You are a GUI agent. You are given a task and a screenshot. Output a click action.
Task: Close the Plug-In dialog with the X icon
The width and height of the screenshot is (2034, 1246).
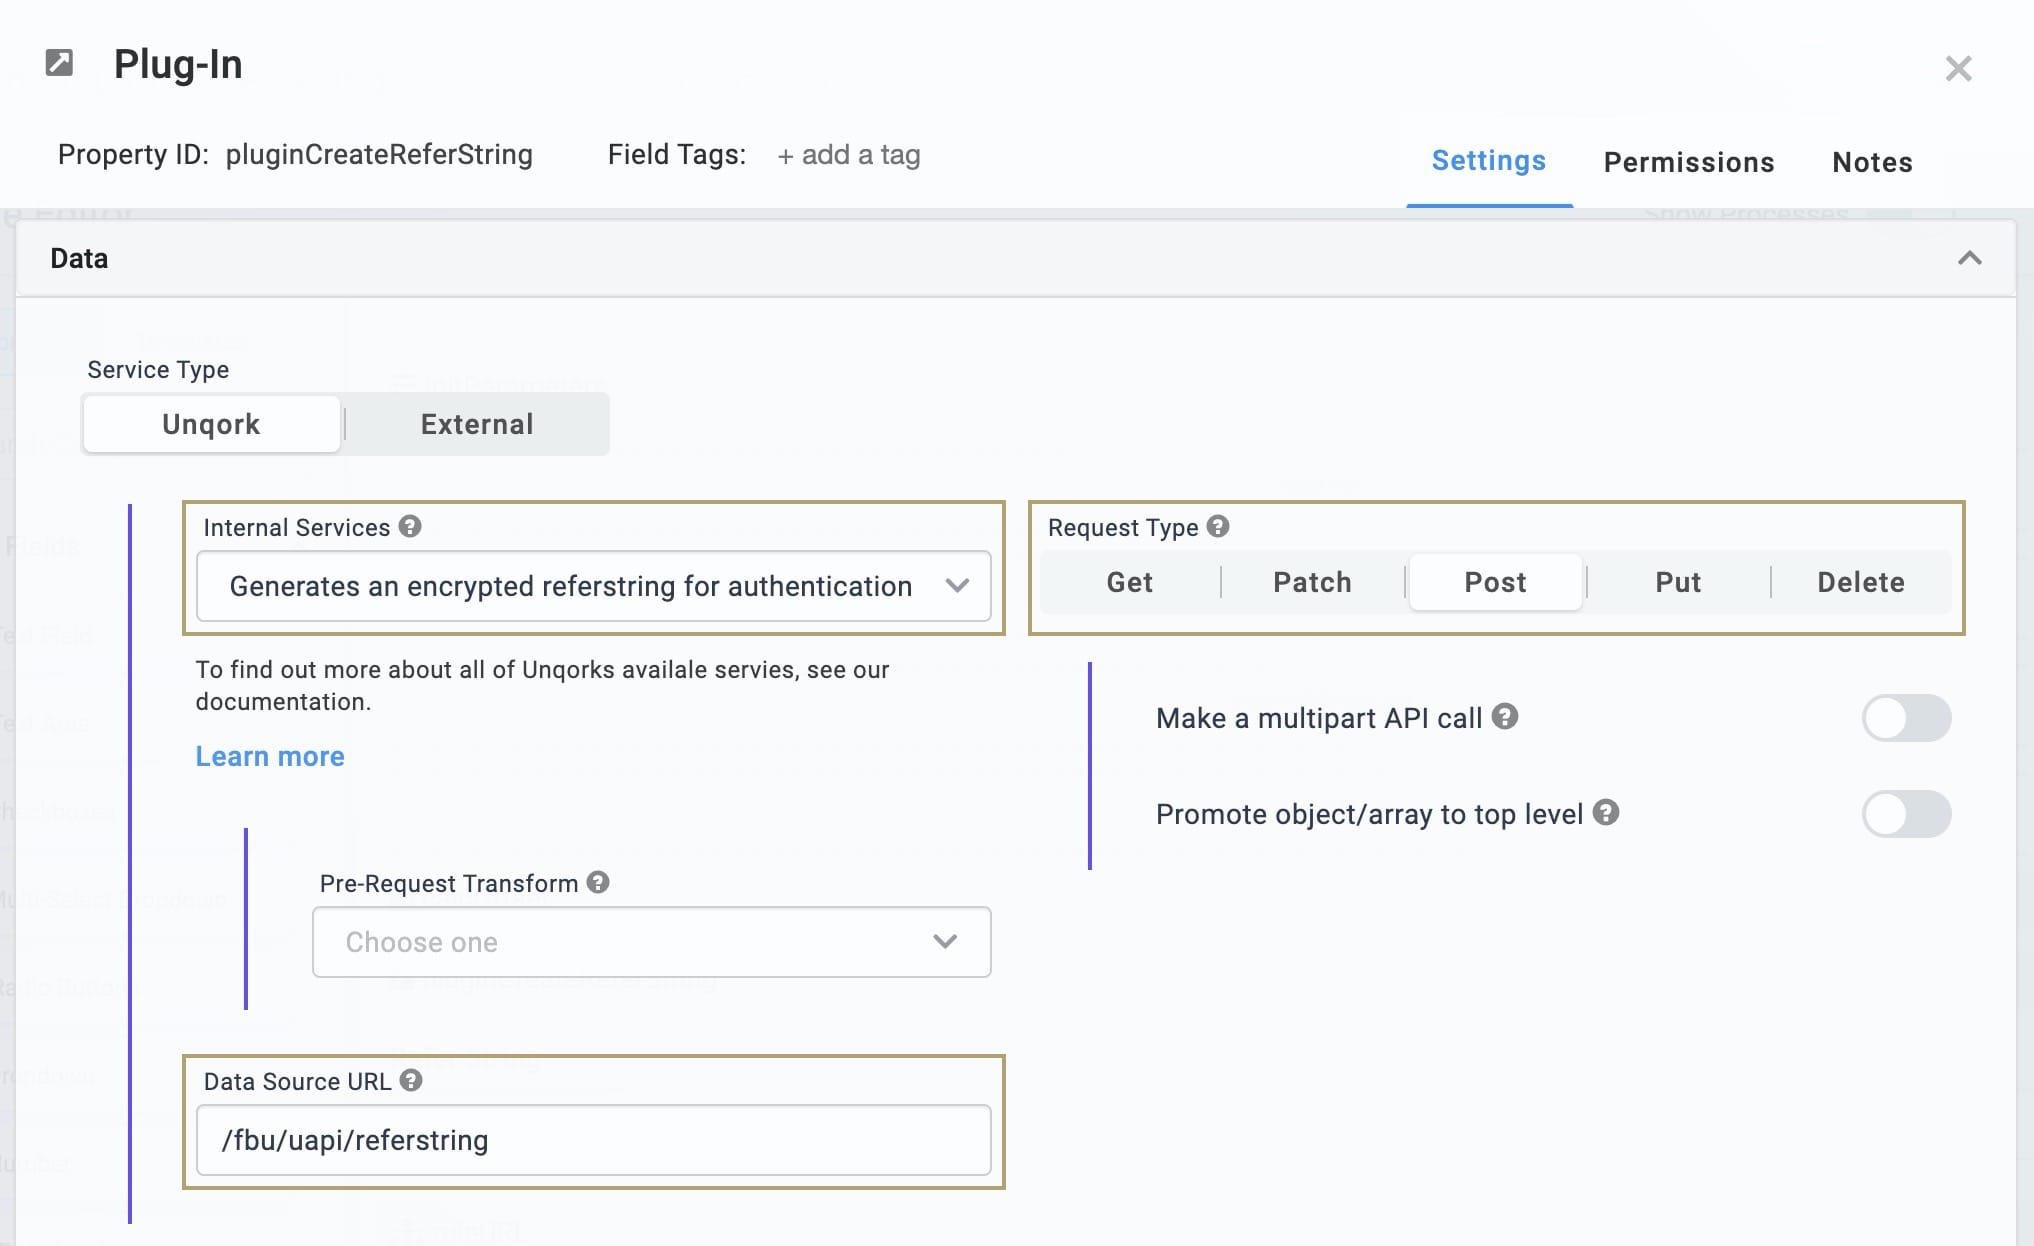click(1958, 68)
